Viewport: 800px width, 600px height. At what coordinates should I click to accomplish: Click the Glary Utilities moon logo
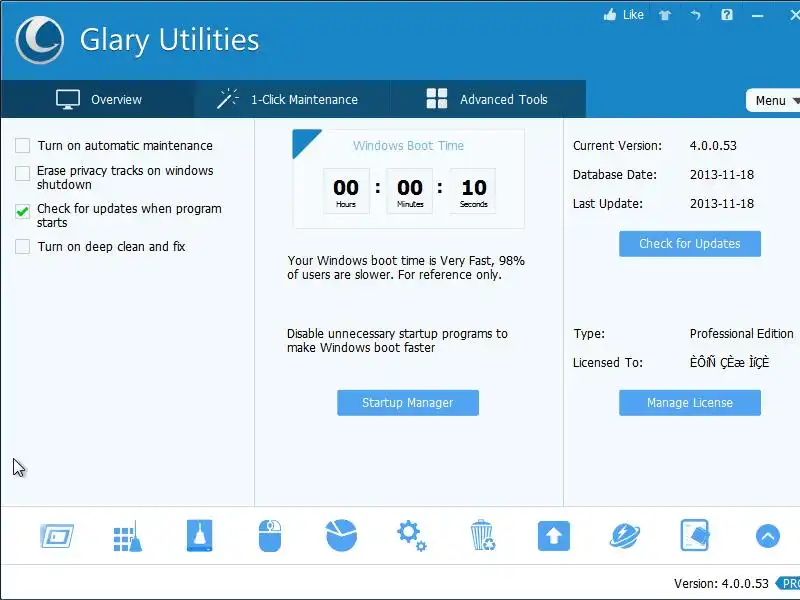click(39, 40)
